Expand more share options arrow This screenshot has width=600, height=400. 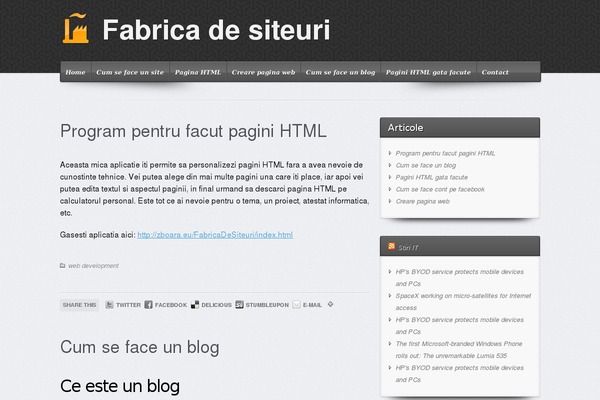(x=330, y=304)
